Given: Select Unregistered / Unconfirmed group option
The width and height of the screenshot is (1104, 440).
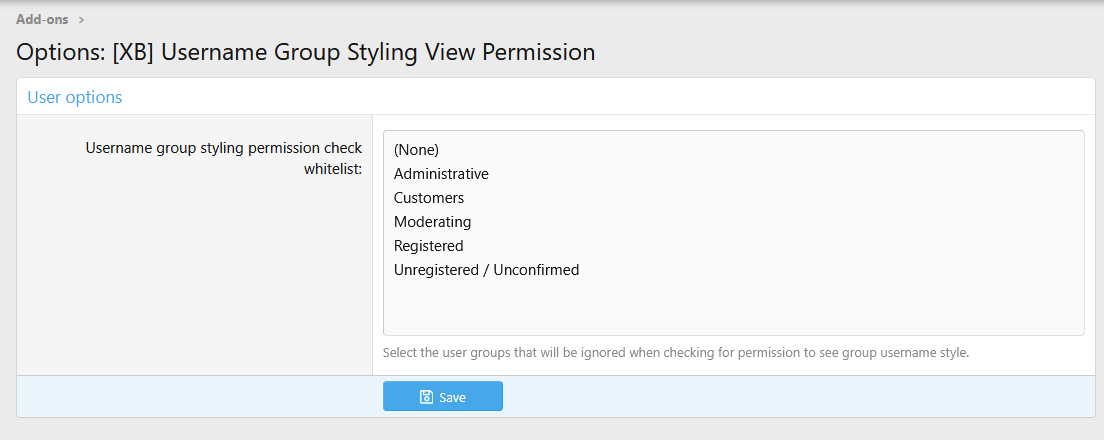Looking at the screenshot, I should coord(486,270).
